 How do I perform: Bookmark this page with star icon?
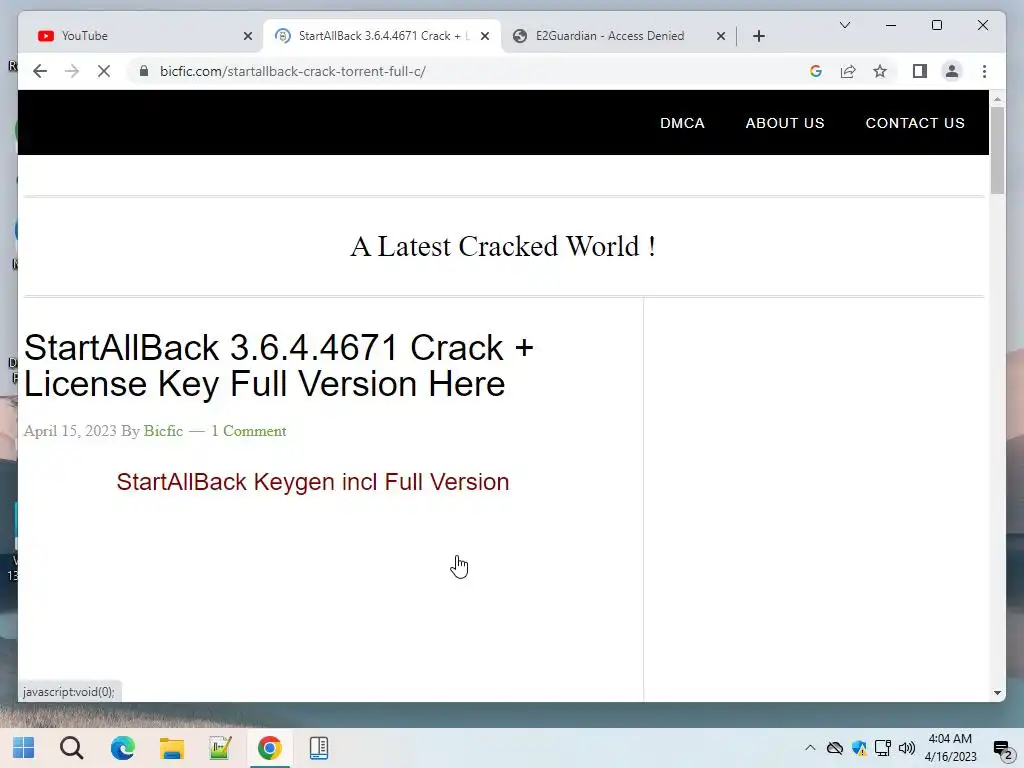click(x=880, y=71)
